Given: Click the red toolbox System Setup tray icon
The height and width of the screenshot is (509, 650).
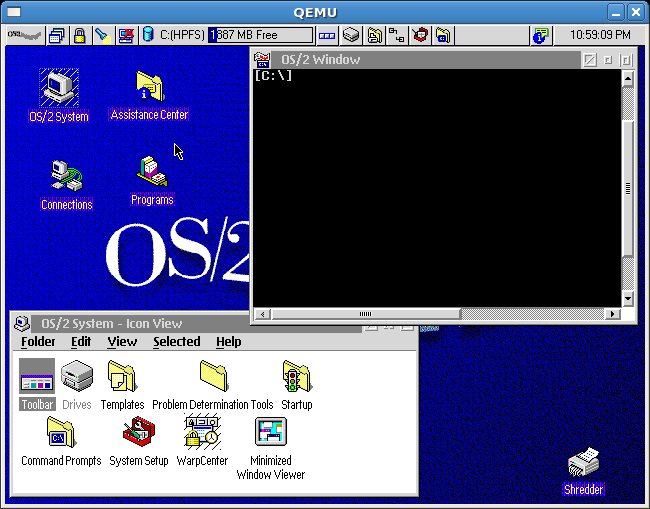Looking at the screenshot, I should click(420, 35).
